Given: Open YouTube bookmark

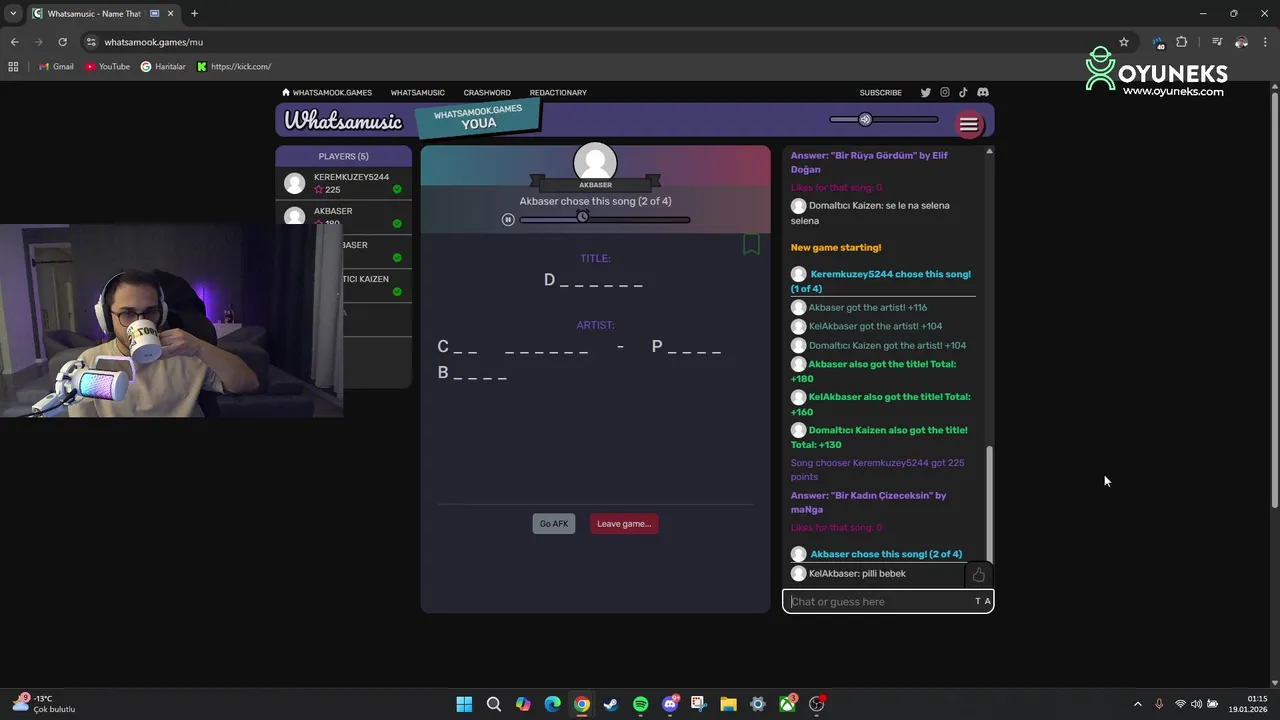Looking at the screenshot, I should [x=108, y=67].
